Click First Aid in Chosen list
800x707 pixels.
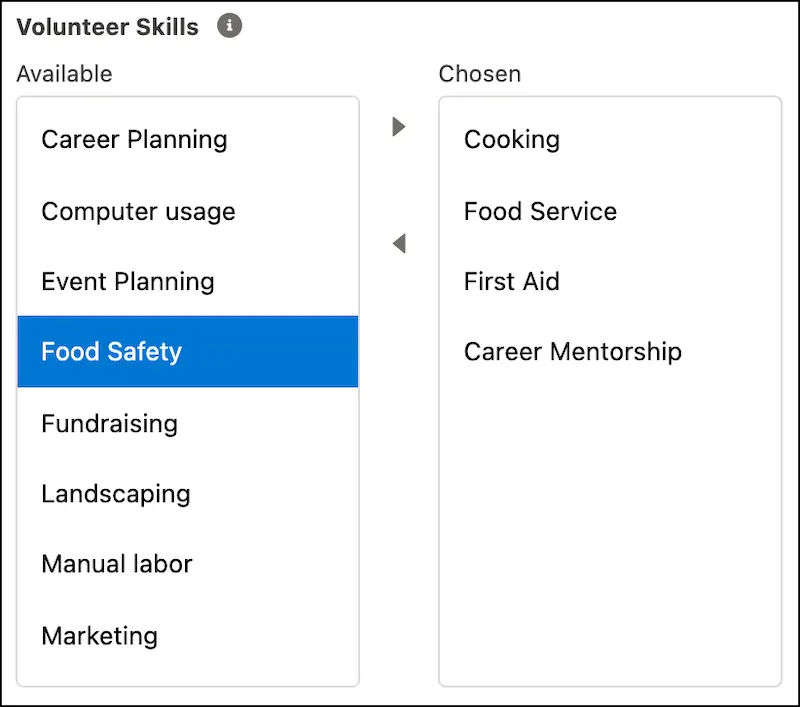[x=610, y=281]
